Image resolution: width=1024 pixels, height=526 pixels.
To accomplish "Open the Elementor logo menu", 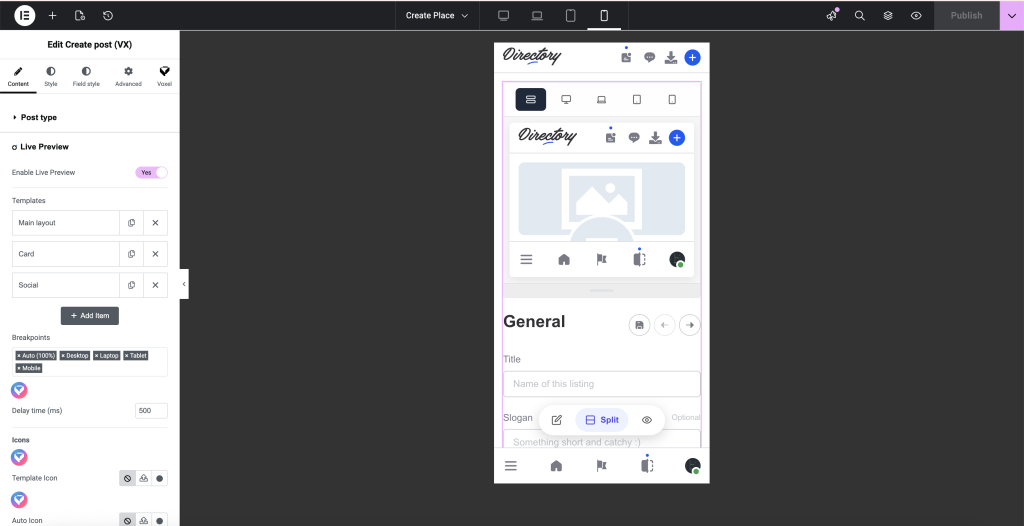I will (x=25, y=15).
